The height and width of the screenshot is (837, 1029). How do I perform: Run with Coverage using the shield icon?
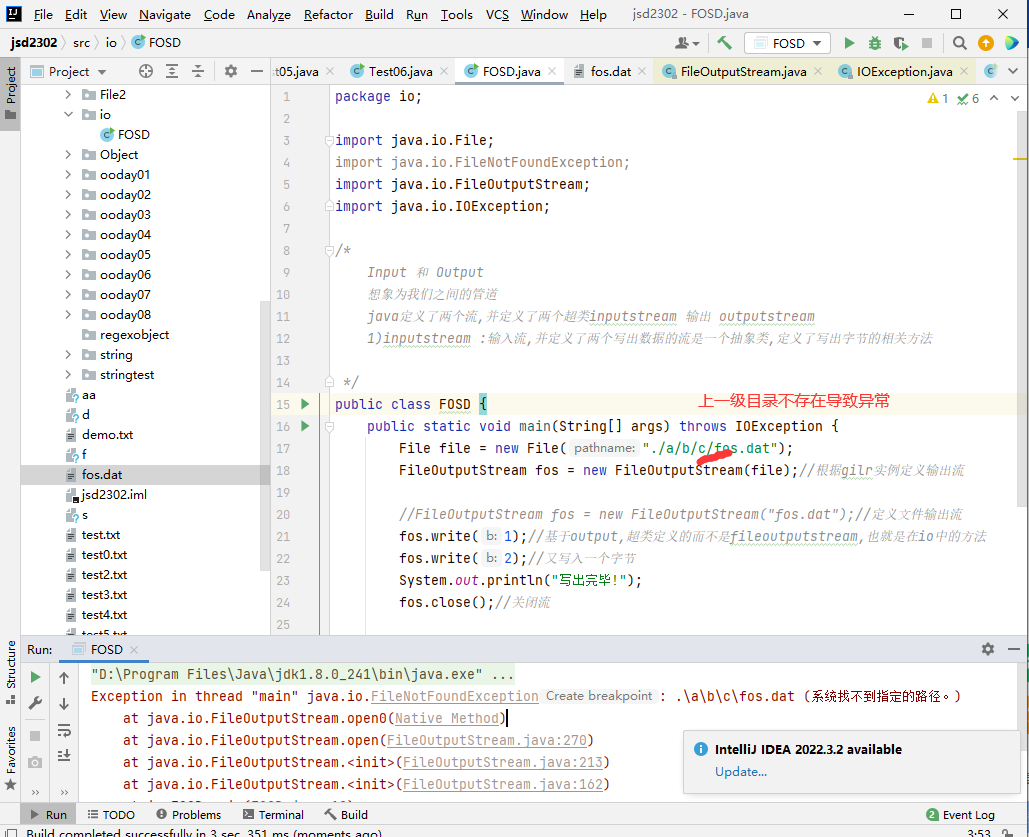tap(899, 44)
